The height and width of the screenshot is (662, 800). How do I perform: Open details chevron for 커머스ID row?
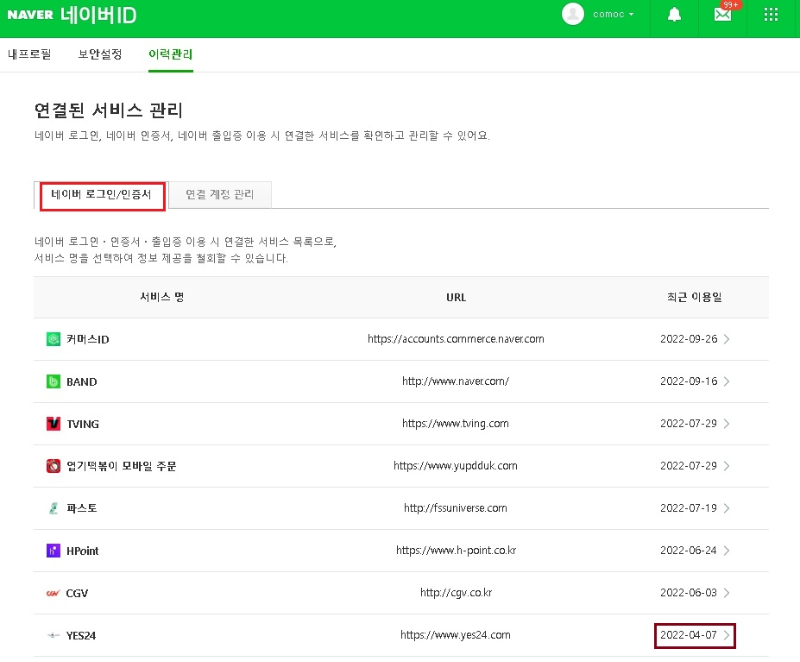(727, 339)
